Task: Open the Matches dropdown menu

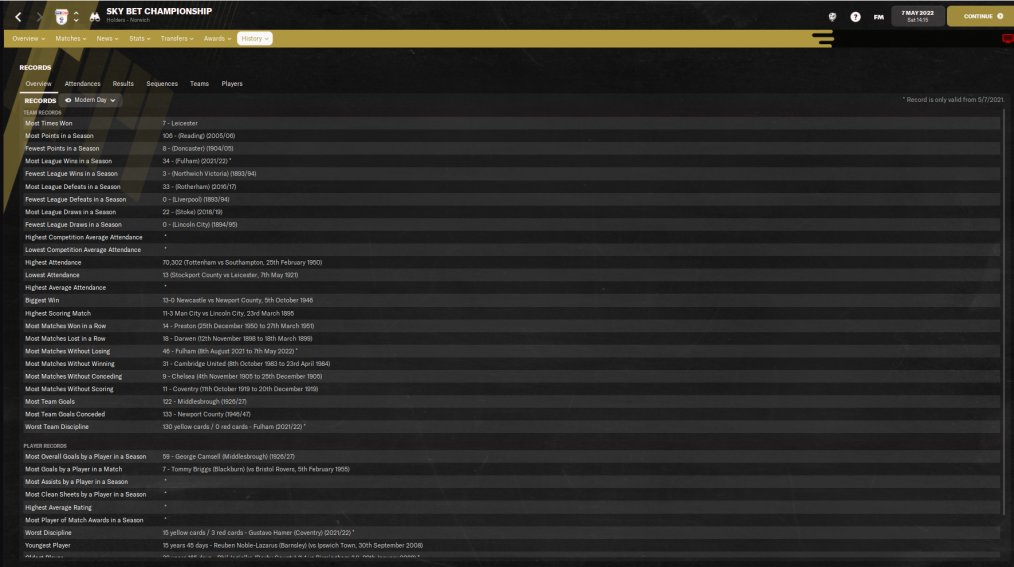Action: 70,39
